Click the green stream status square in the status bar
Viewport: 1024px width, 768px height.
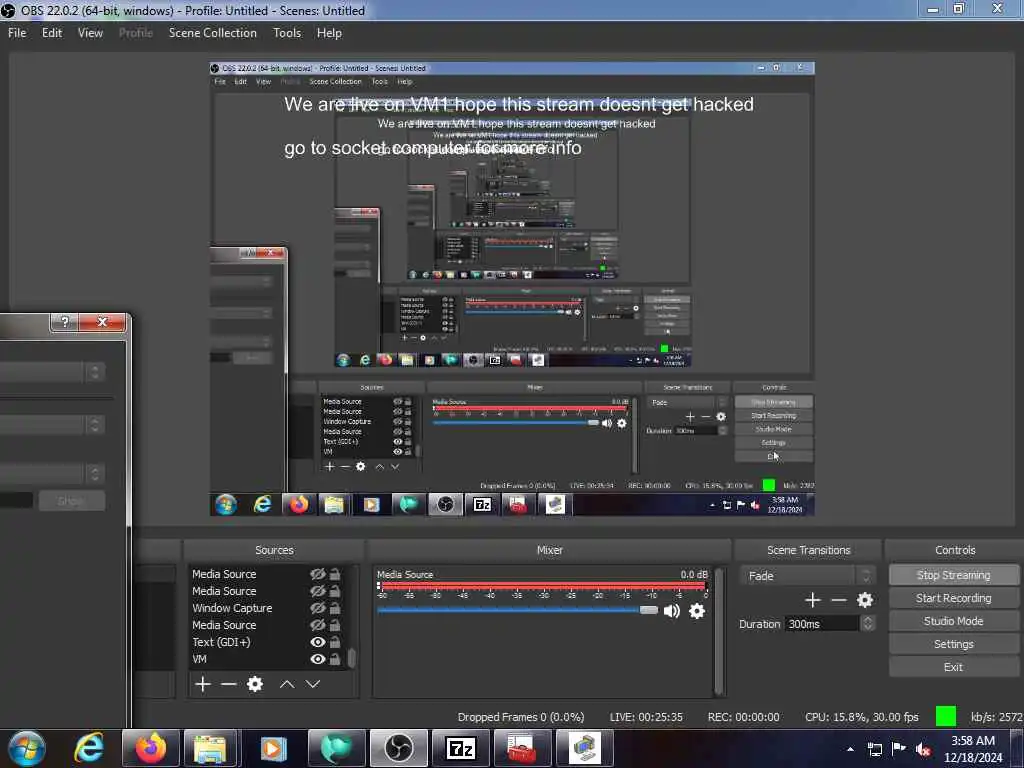coord(946,716)
